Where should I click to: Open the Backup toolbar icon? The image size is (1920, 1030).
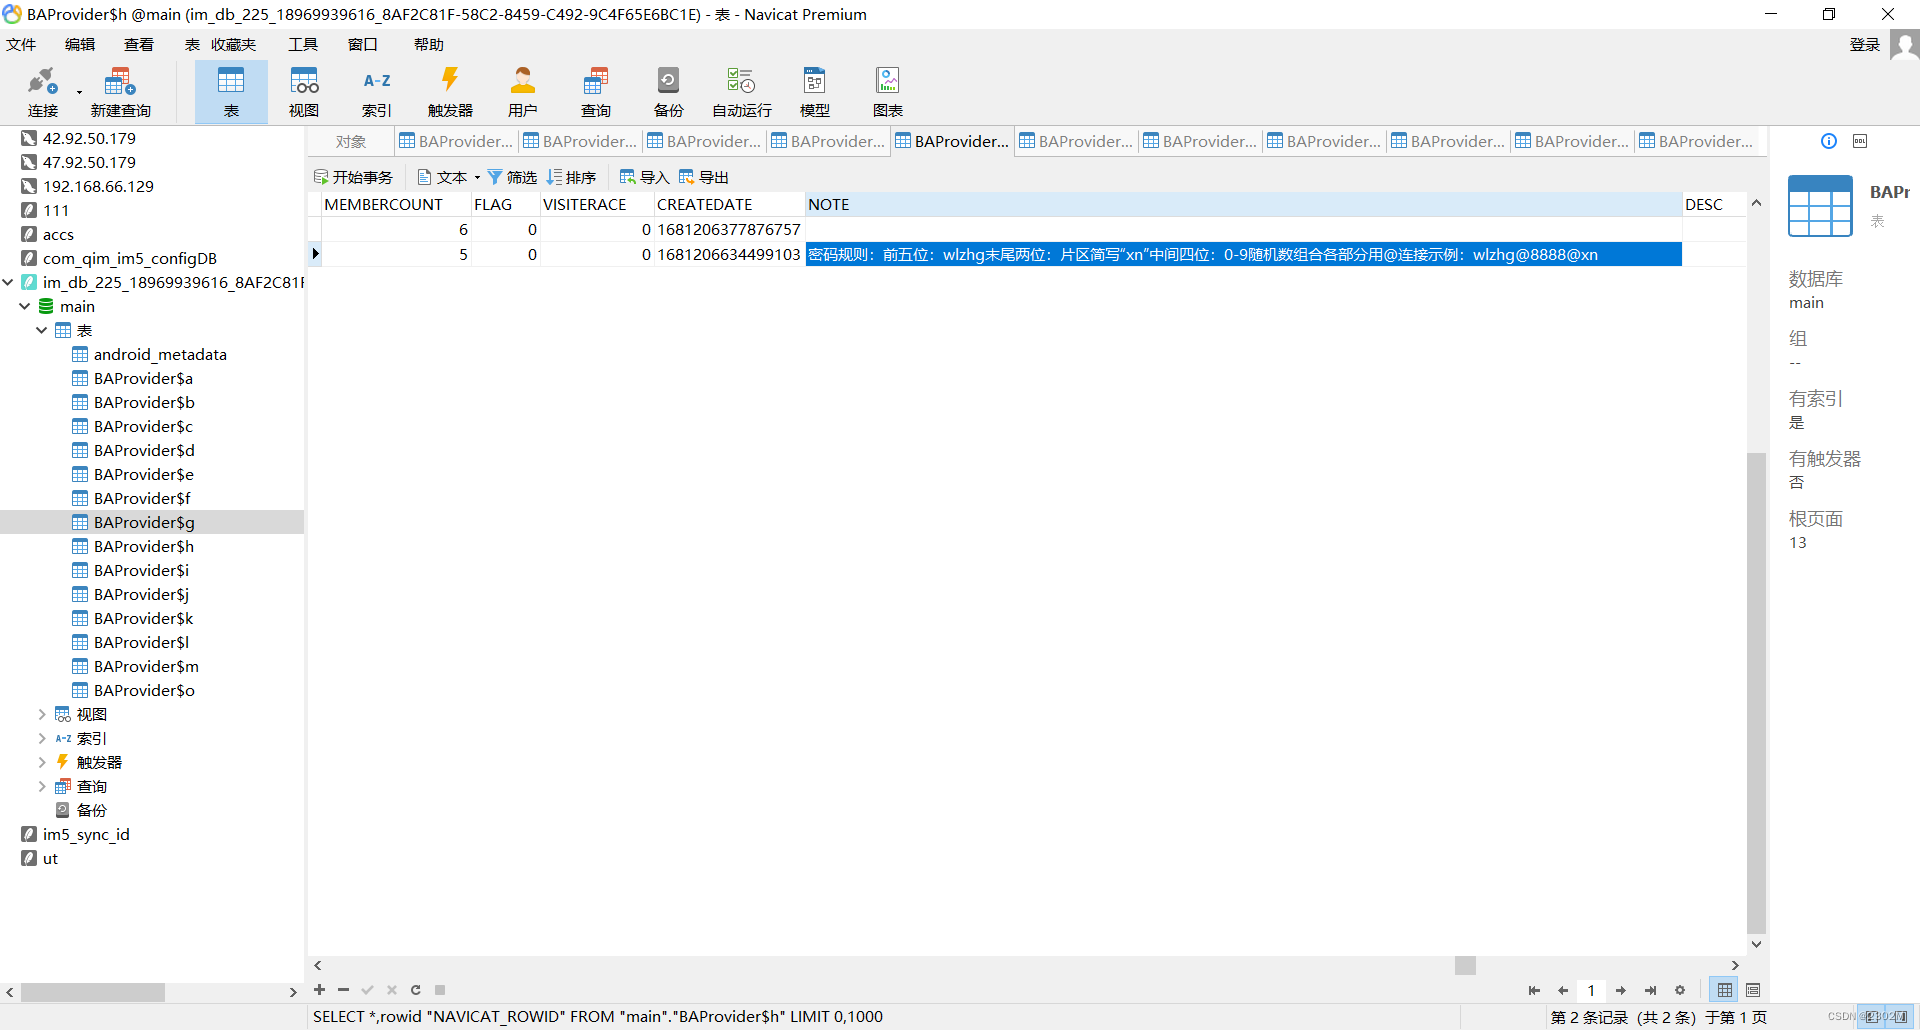(x=669, y=92)
